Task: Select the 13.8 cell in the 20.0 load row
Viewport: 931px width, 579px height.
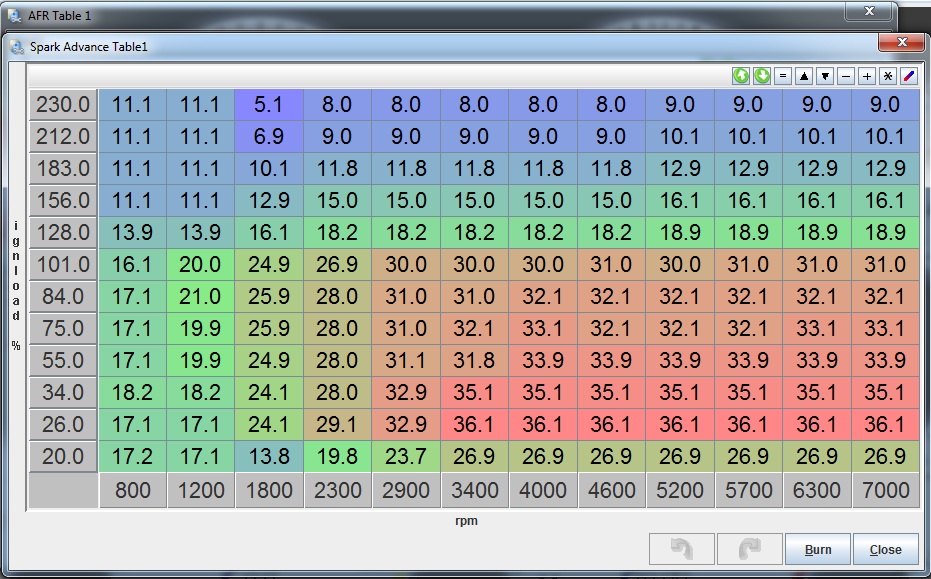Action: coord(269,456)
